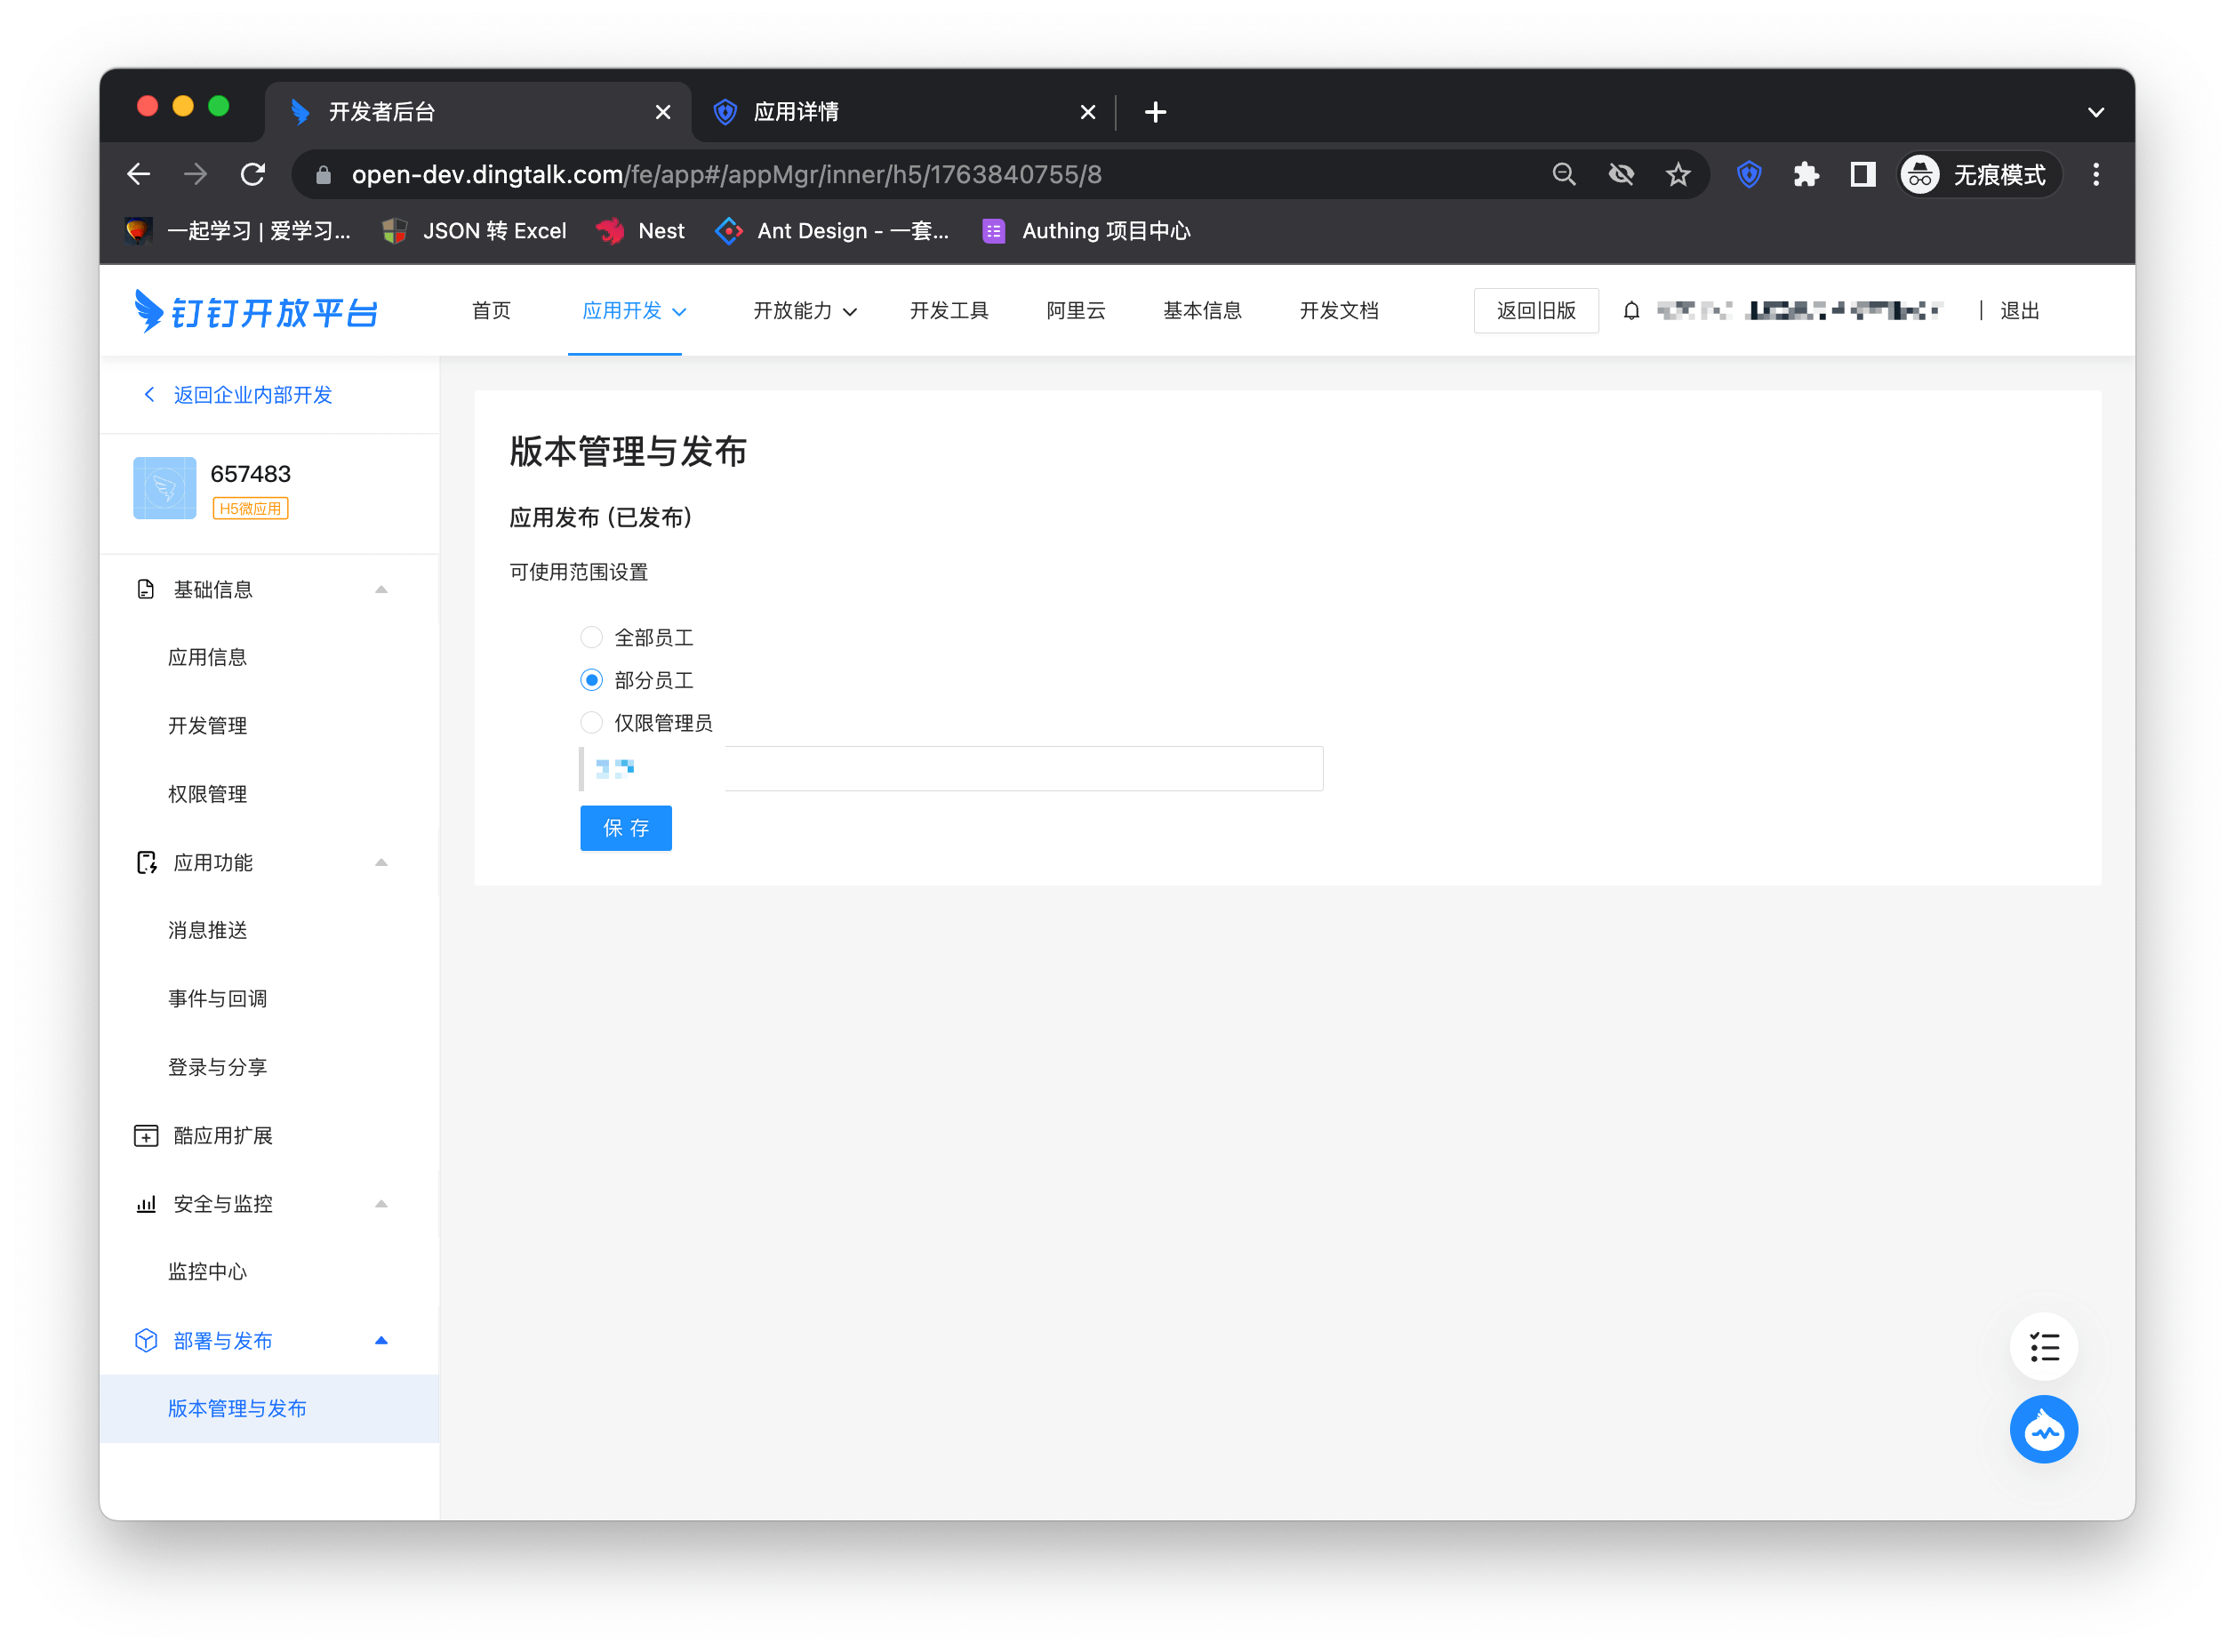This screenshot has width=2235, height=1652.
Task: Select the 仅限管理员 radio option
Action: (591, 722)
